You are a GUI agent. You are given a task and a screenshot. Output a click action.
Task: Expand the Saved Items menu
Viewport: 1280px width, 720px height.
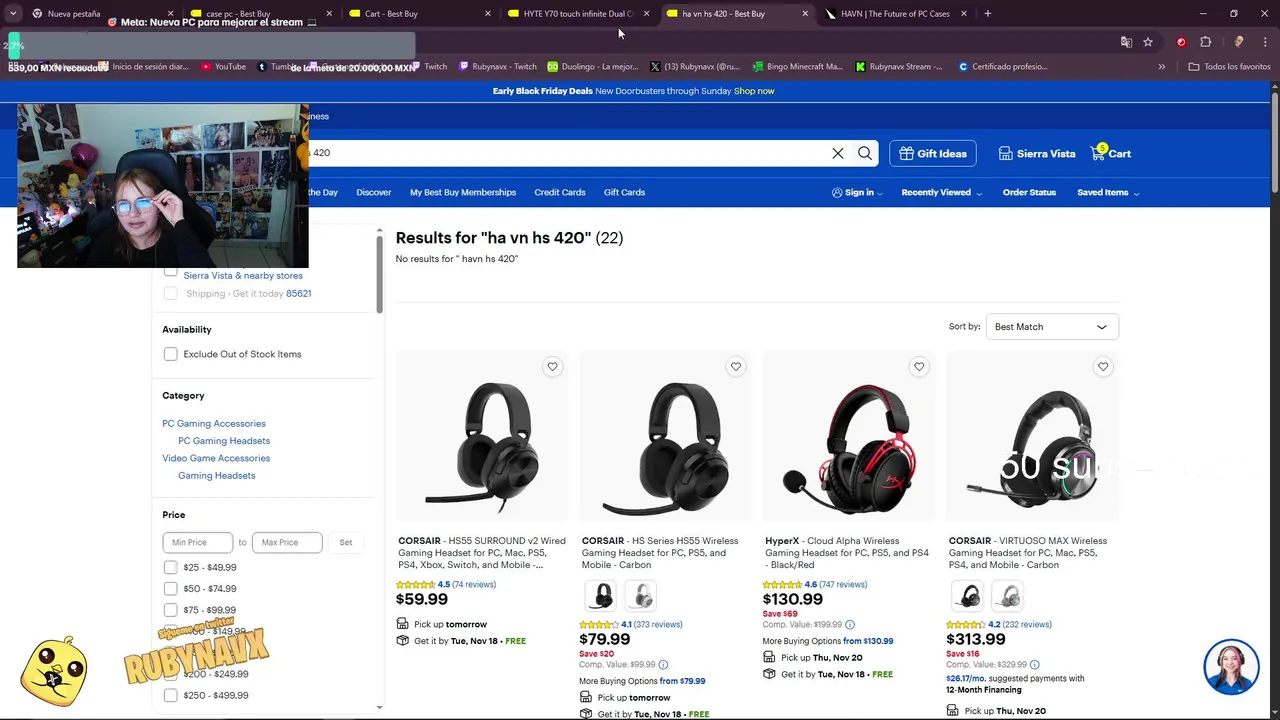point(1108,193)
